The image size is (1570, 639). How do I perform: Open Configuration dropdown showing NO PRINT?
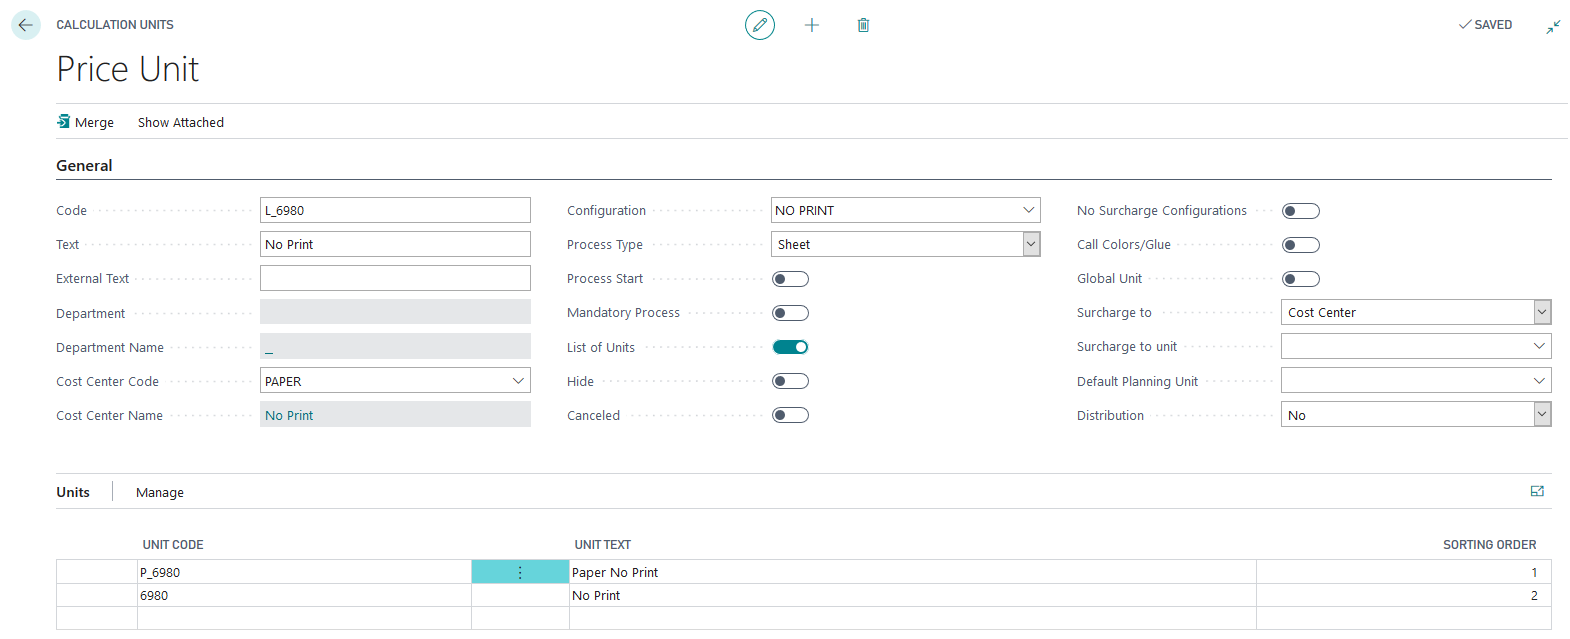pos(1028,210)
